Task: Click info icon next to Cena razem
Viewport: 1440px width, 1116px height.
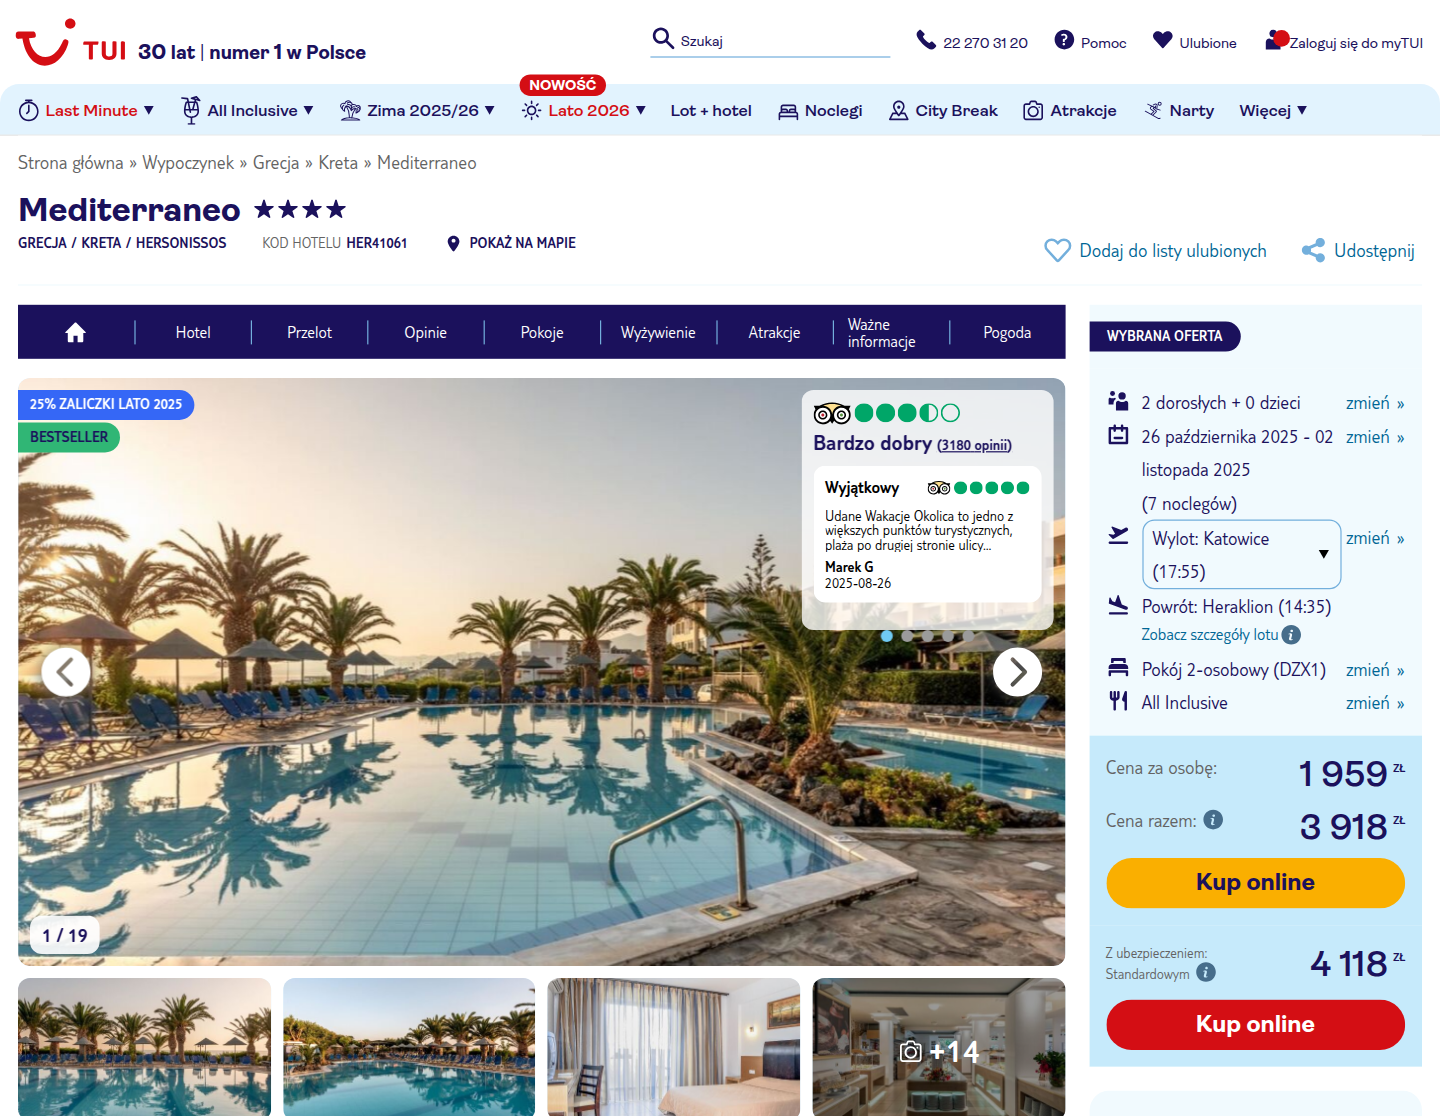Action: [x=1213, y=820]
